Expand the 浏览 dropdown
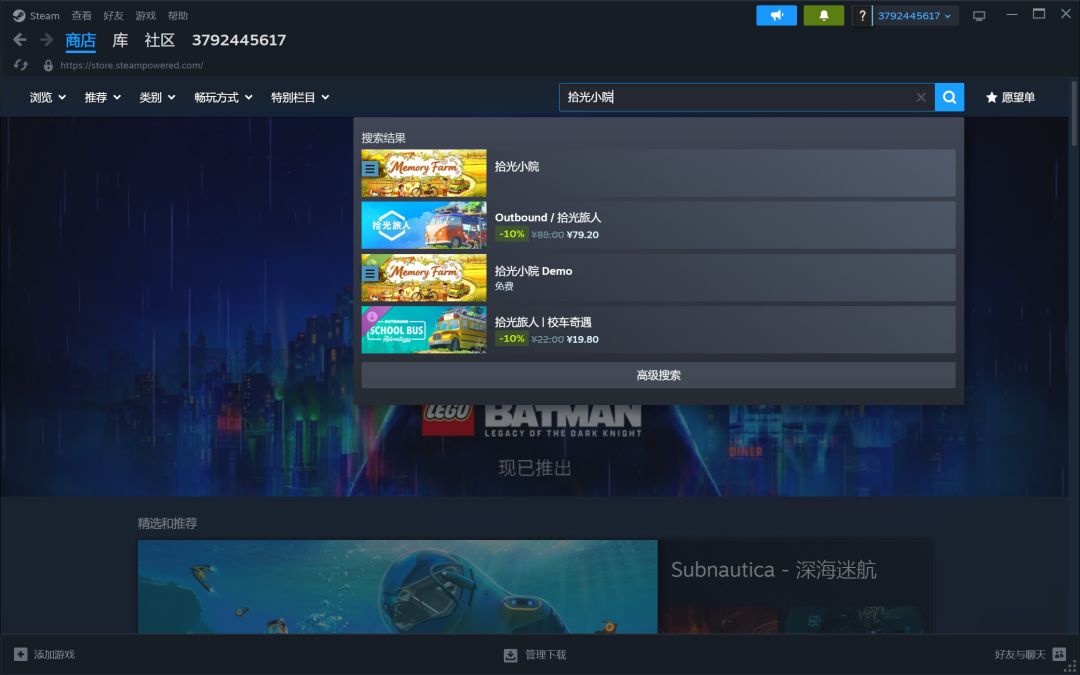1080x675 pixels. 48,97
